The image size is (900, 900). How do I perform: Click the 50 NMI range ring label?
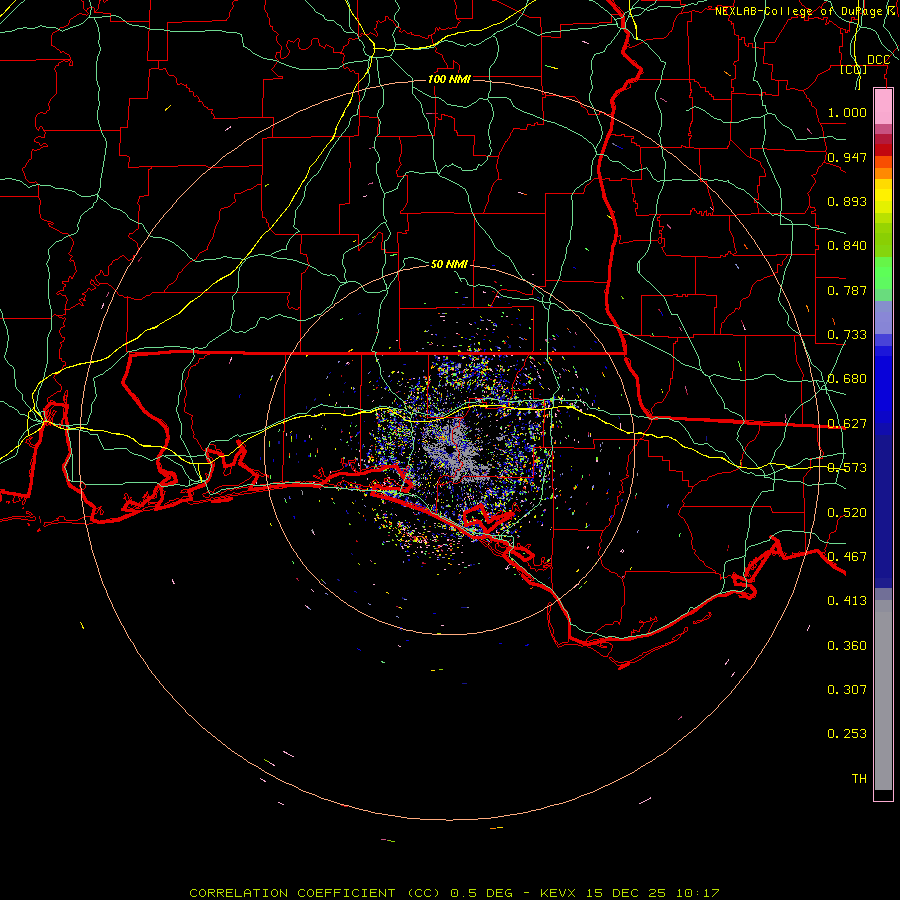click(x=449, y=264)
